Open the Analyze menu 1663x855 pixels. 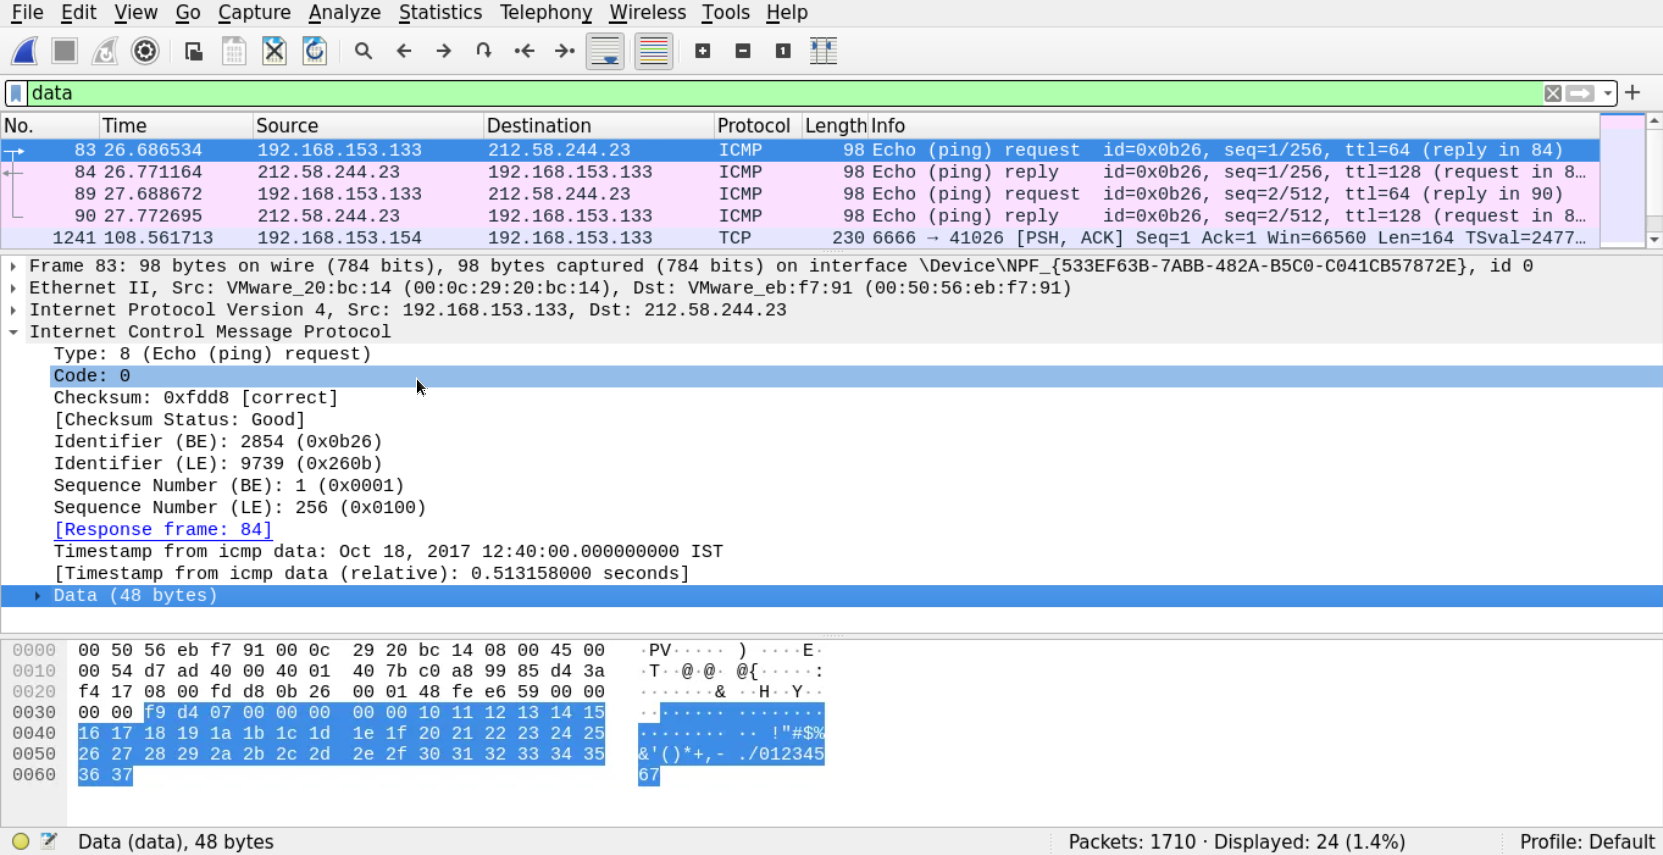pyautogui.click(x=344, y=12)
